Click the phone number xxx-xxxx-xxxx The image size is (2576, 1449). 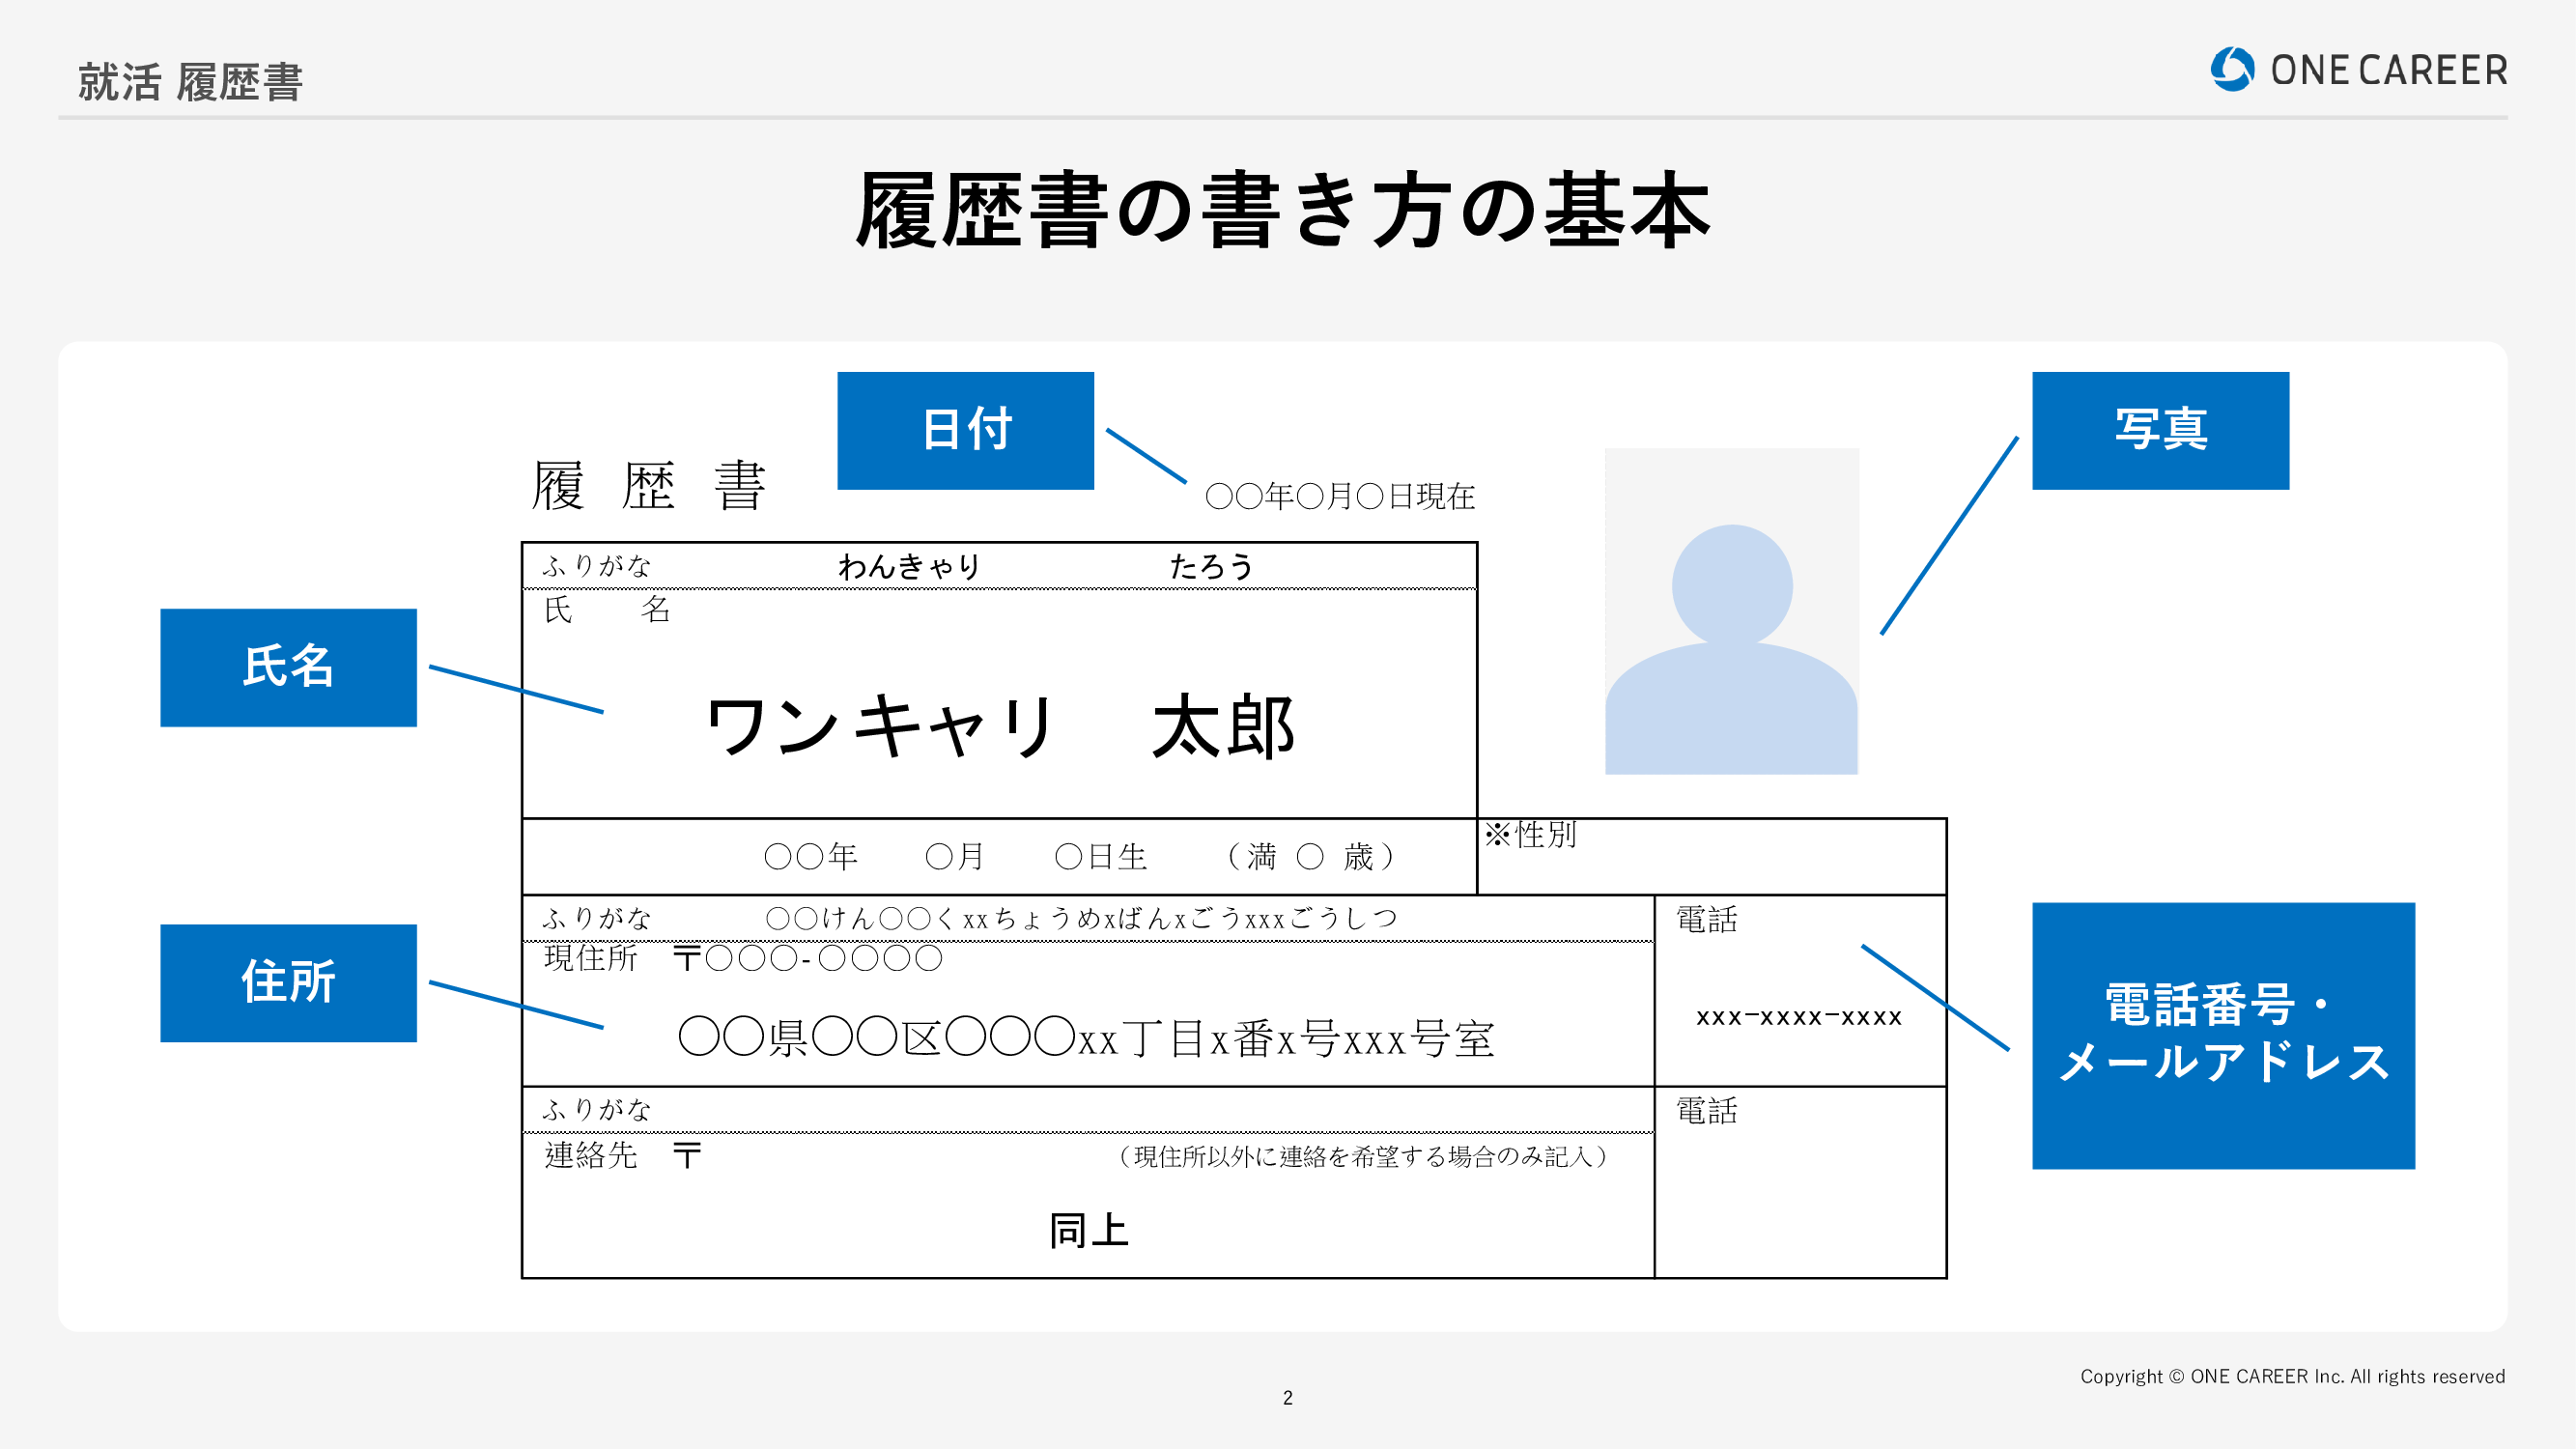click(x=1799, y=1018)
